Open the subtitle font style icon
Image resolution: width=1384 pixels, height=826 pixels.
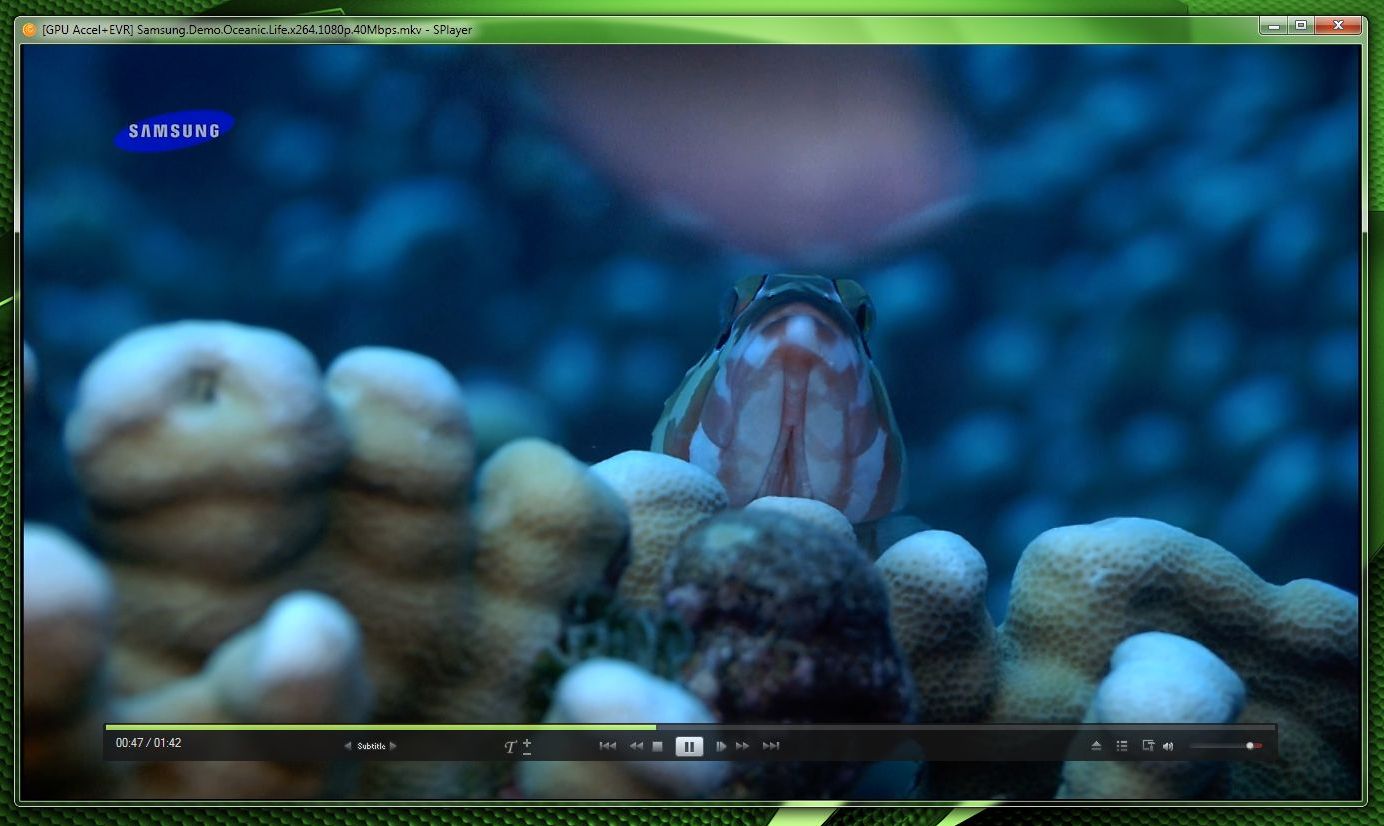(x=510, y=746)
